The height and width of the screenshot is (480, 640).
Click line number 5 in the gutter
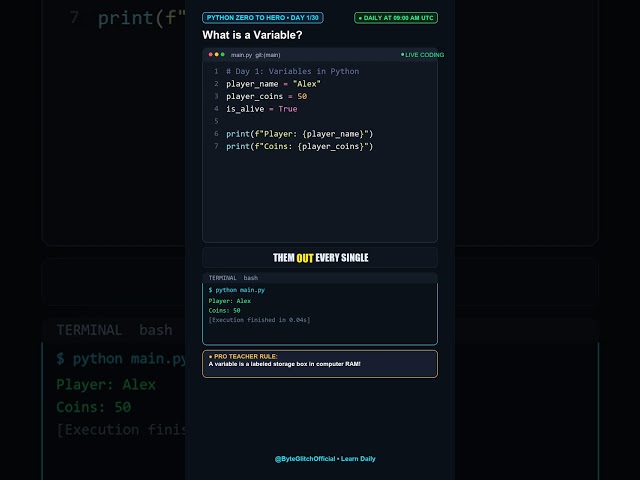(216, 121)
